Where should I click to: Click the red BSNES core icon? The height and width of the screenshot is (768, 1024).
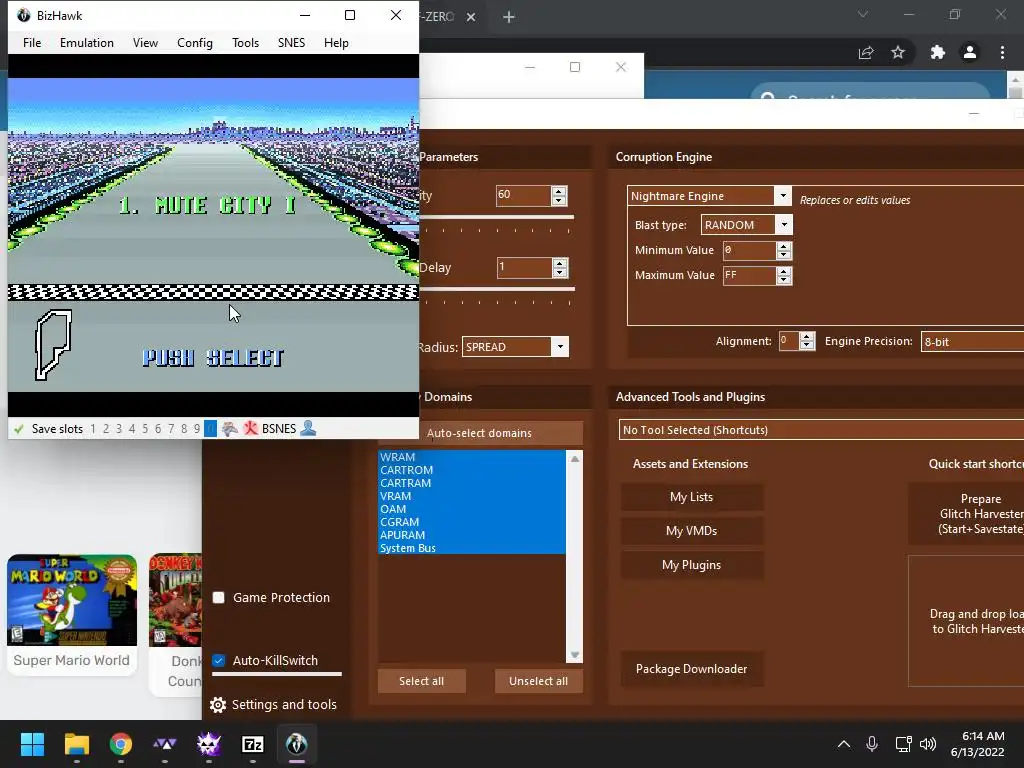250,428
